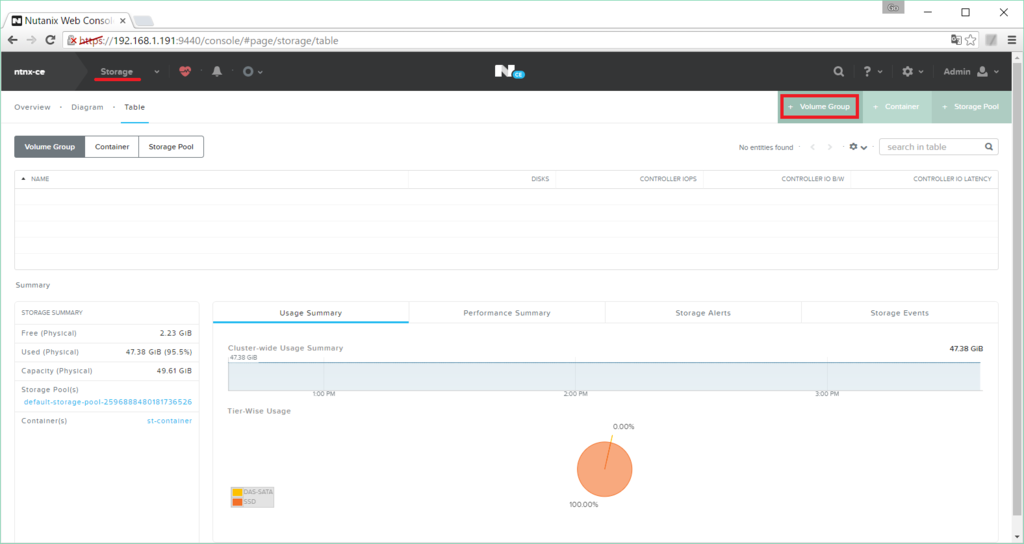Open the Admin user menu
Screen dimensions: 1024x544
(971, 72)
